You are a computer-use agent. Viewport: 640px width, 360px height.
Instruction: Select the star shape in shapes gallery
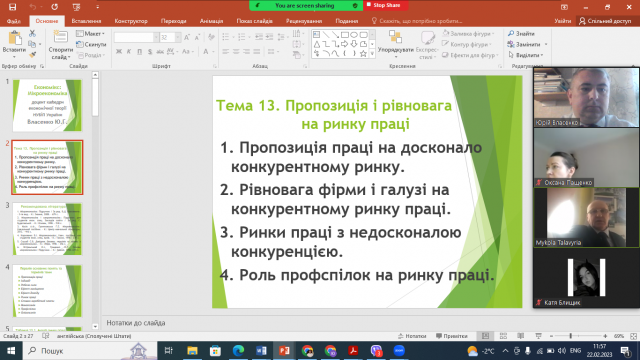coord(363,53)
